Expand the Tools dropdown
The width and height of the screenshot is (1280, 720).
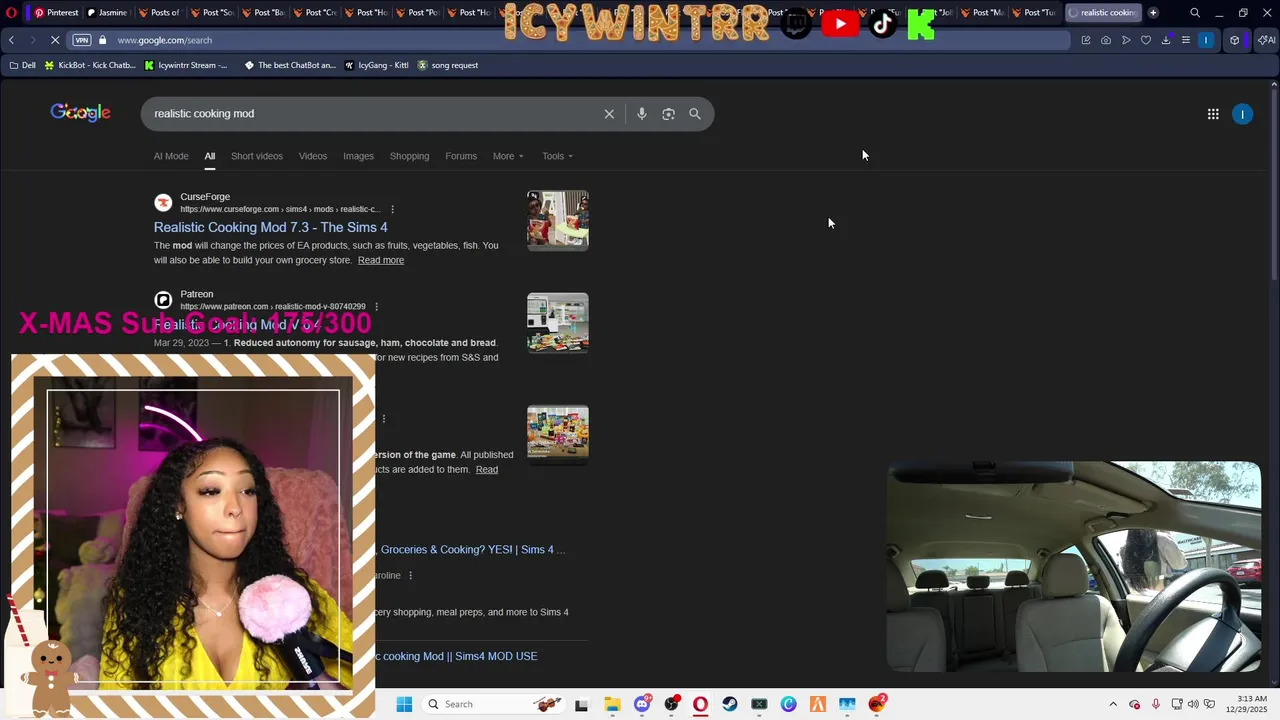click(x=558, y=156)
